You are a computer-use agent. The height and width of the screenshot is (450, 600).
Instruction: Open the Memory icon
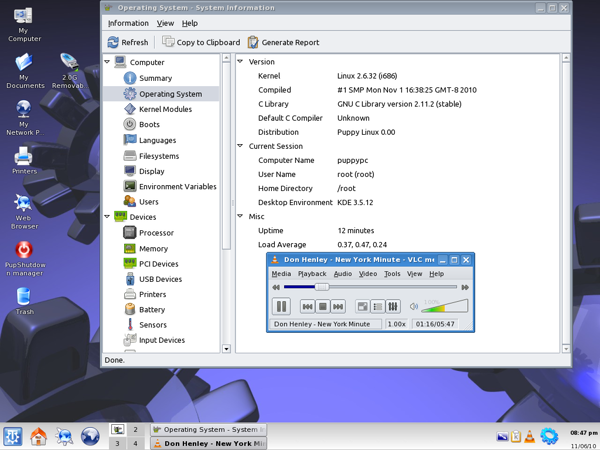click(130, 249)
